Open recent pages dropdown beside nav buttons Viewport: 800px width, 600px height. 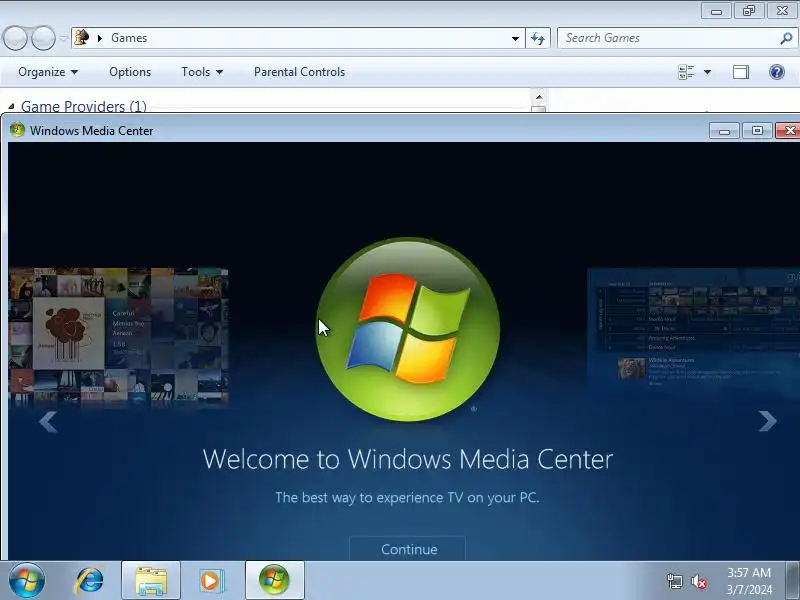coord(63,38)
